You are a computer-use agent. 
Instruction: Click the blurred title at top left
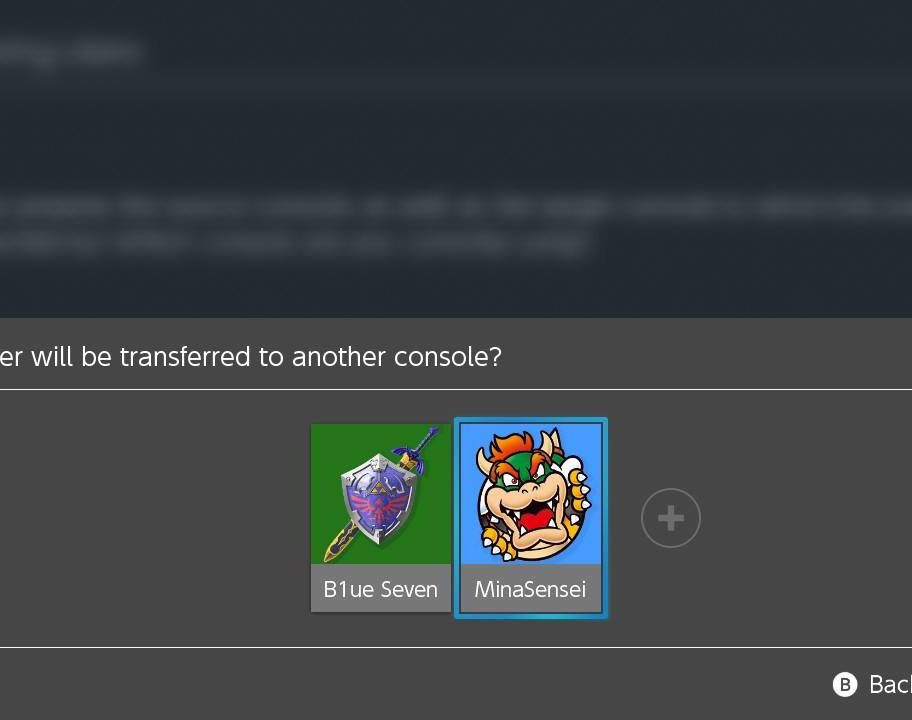[70, 54]
